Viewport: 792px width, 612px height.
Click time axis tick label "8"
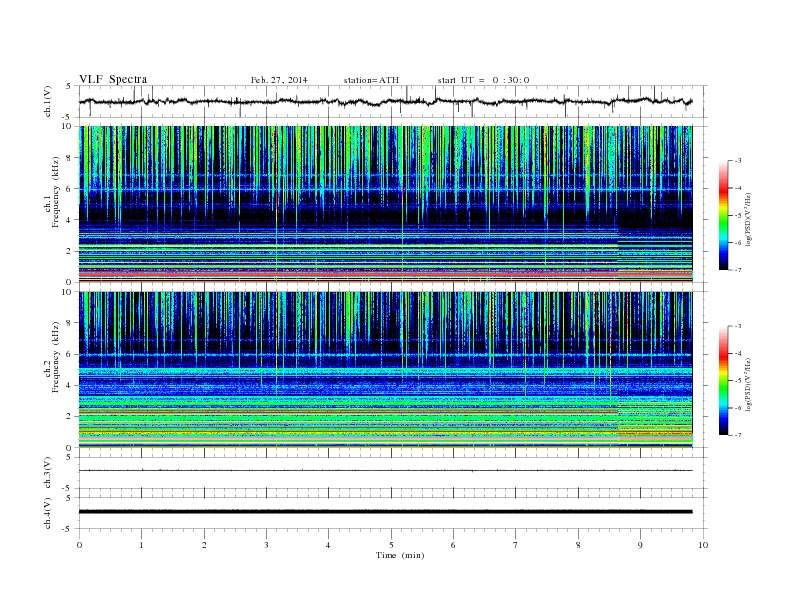pos(578,545)
